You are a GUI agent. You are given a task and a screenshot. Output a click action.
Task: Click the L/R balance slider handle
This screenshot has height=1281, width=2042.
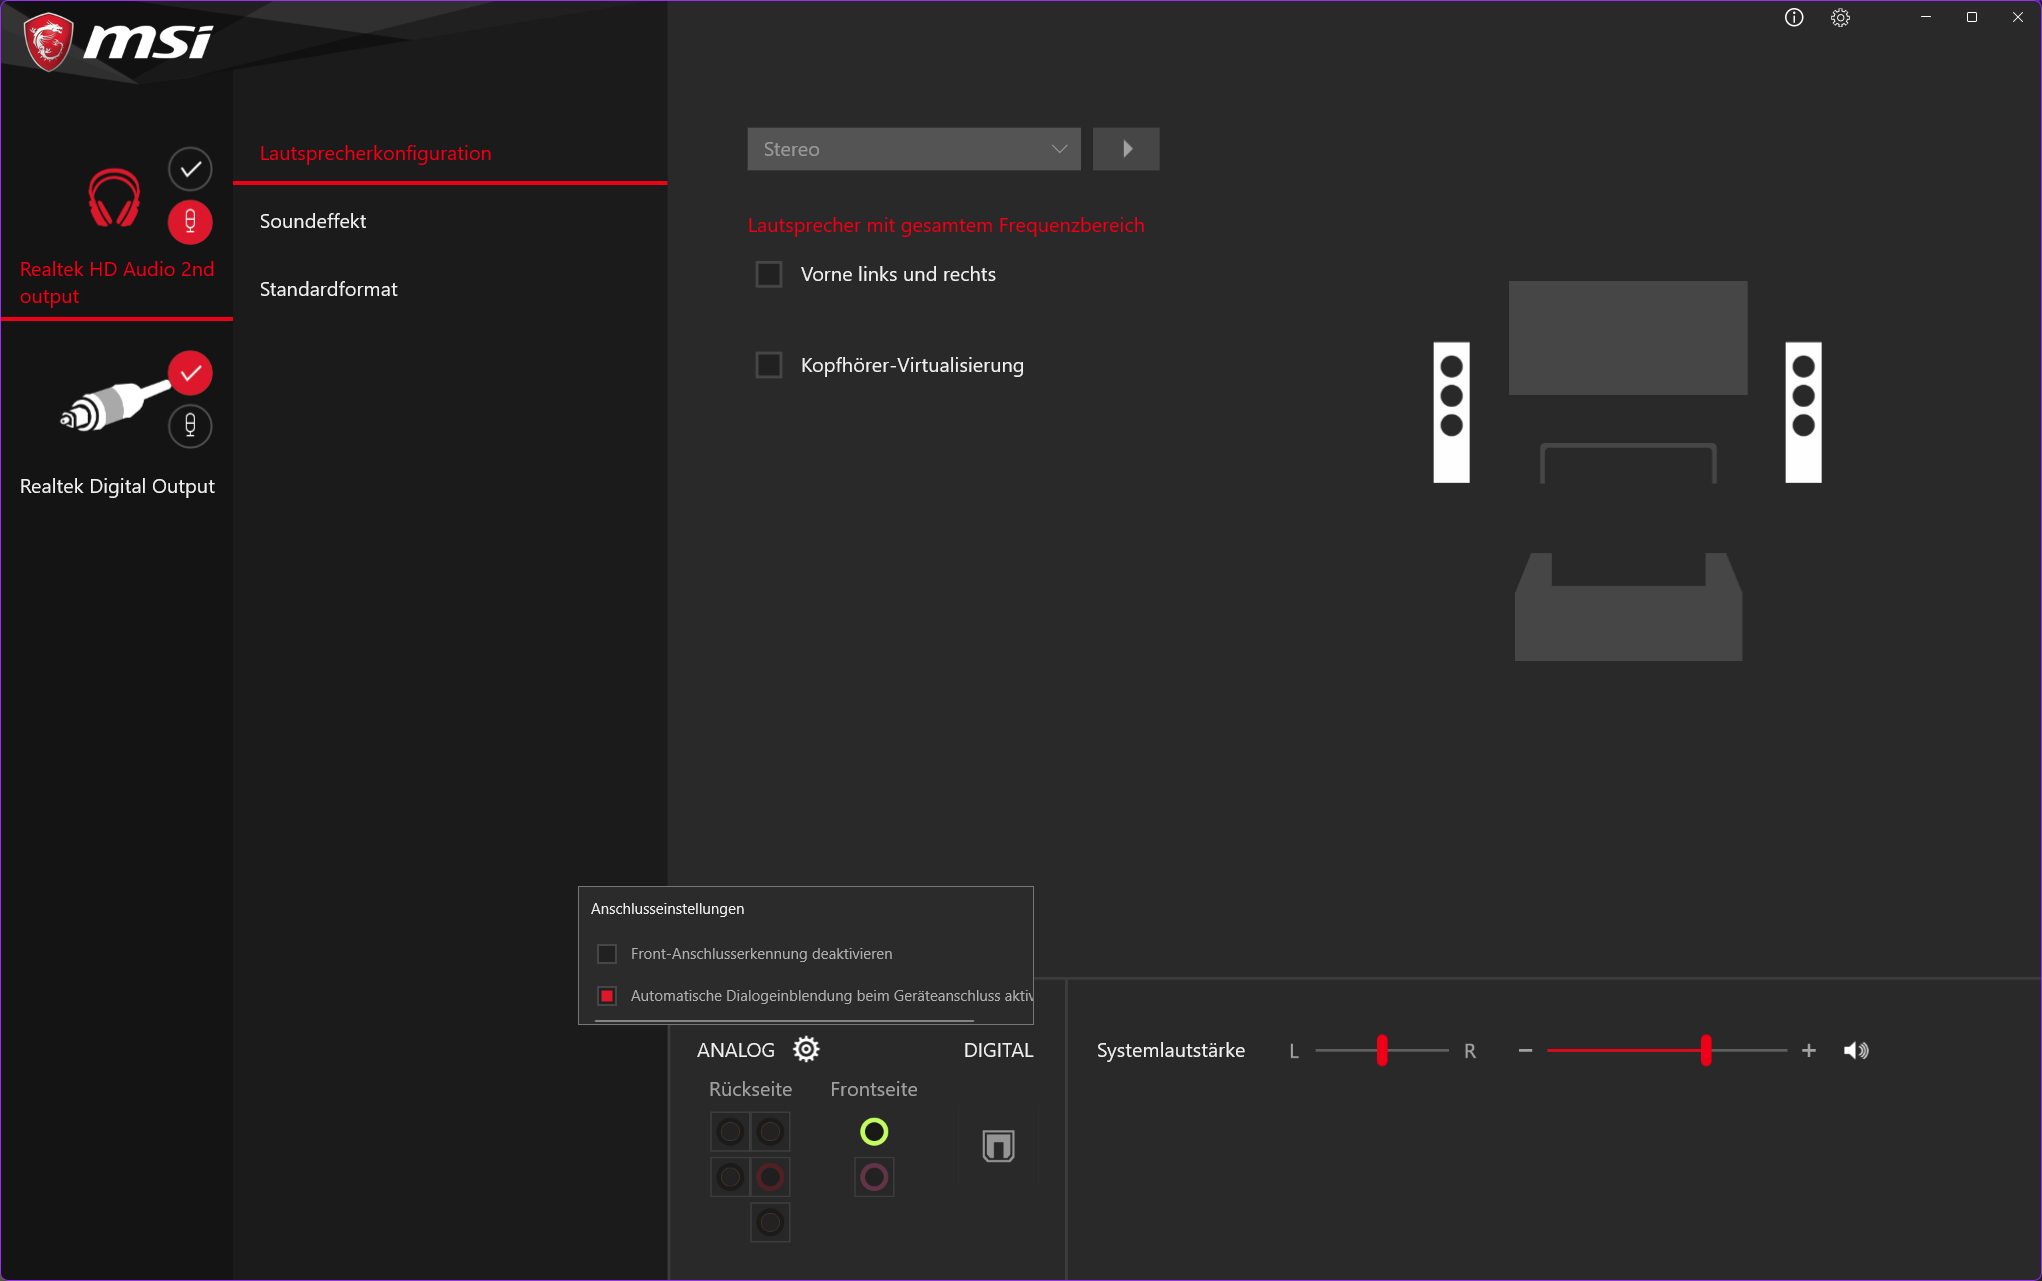(x=1382, y=1050)
